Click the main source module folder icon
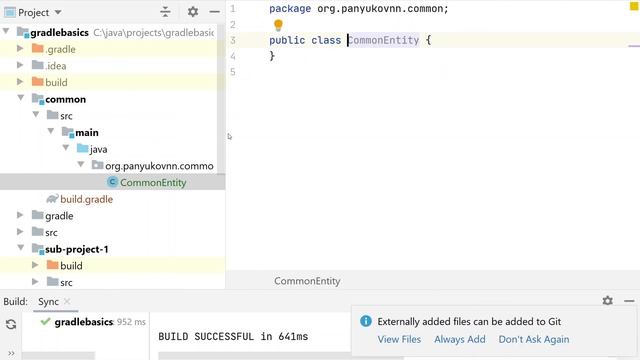The width and height of the screenshot is (640, 360). point(68,132)
